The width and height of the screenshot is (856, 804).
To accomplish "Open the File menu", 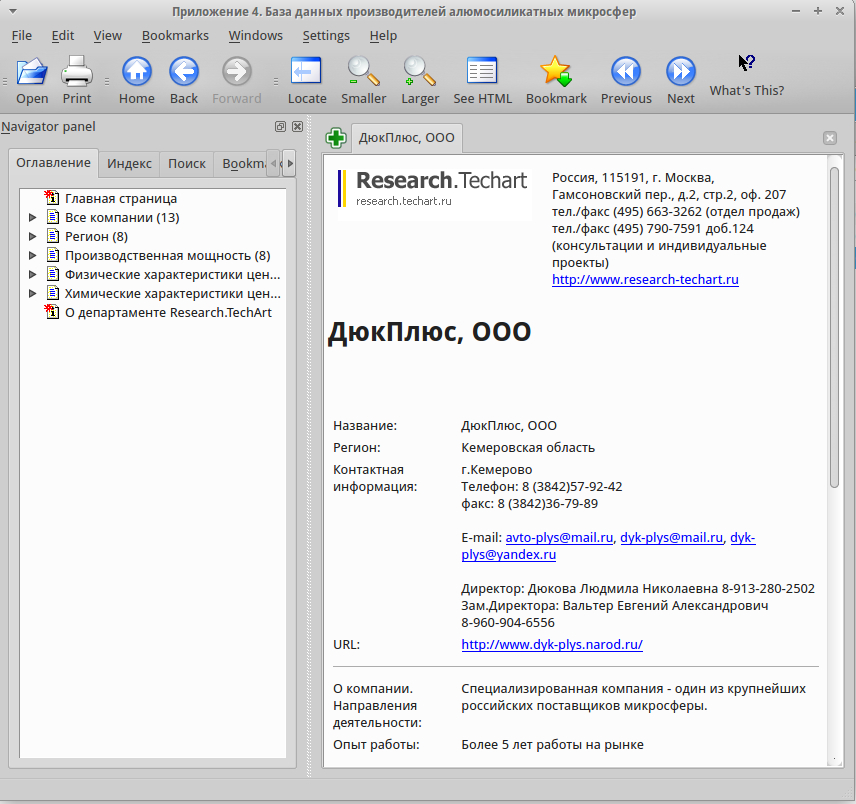I will [22, 35].
